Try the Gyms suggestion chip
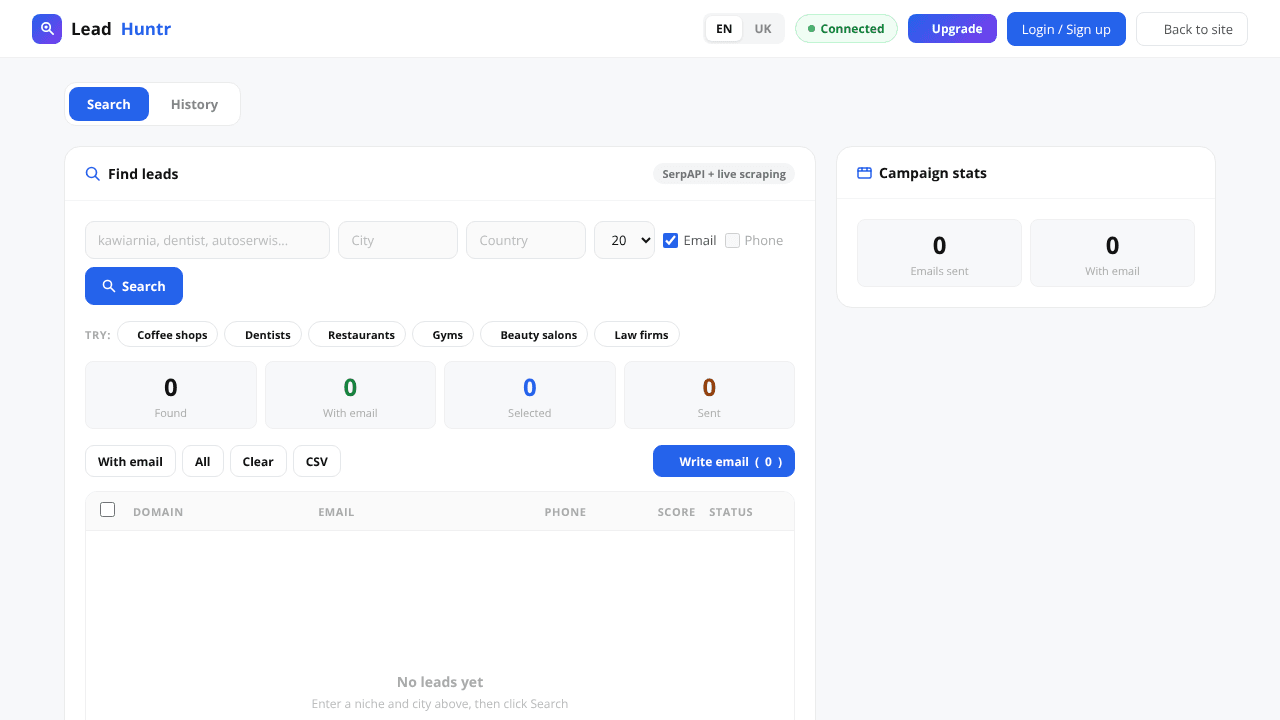Viewport: 1280px width, 720px height. click(443, 334)
